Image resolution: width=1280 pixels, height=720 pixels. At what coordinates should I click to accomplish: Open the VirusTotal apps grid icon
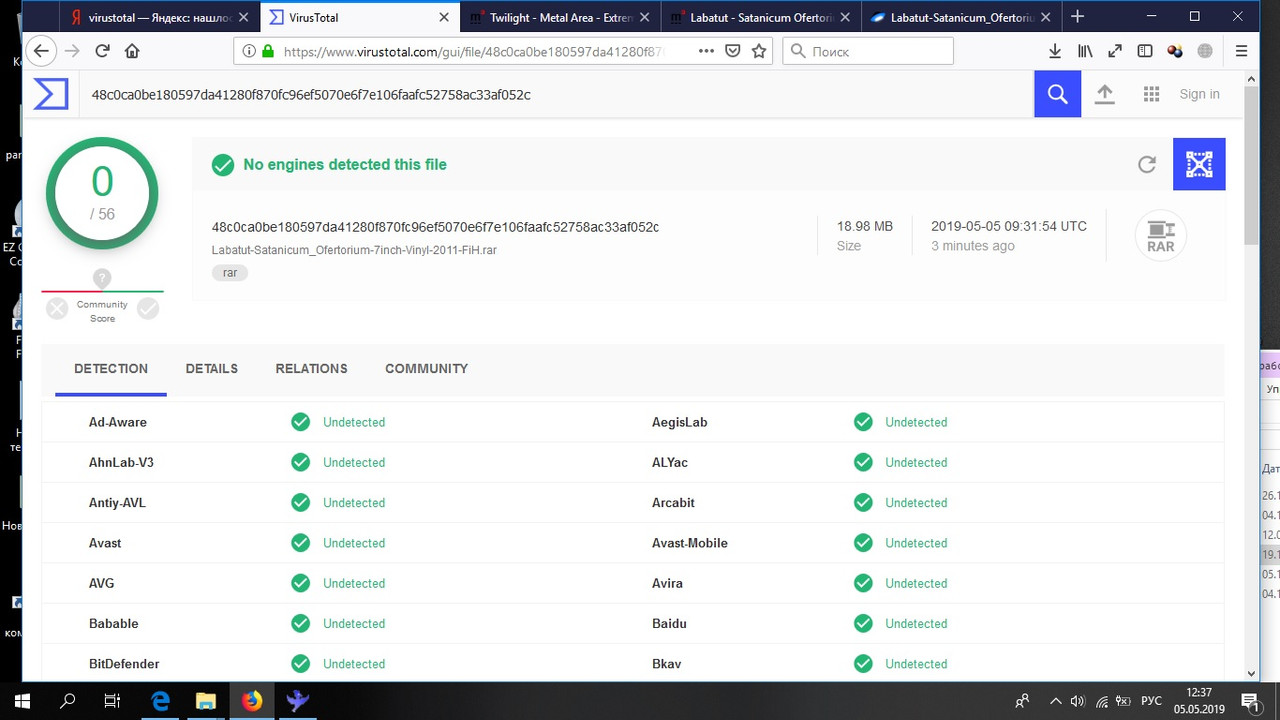(x=1151, y=94)
